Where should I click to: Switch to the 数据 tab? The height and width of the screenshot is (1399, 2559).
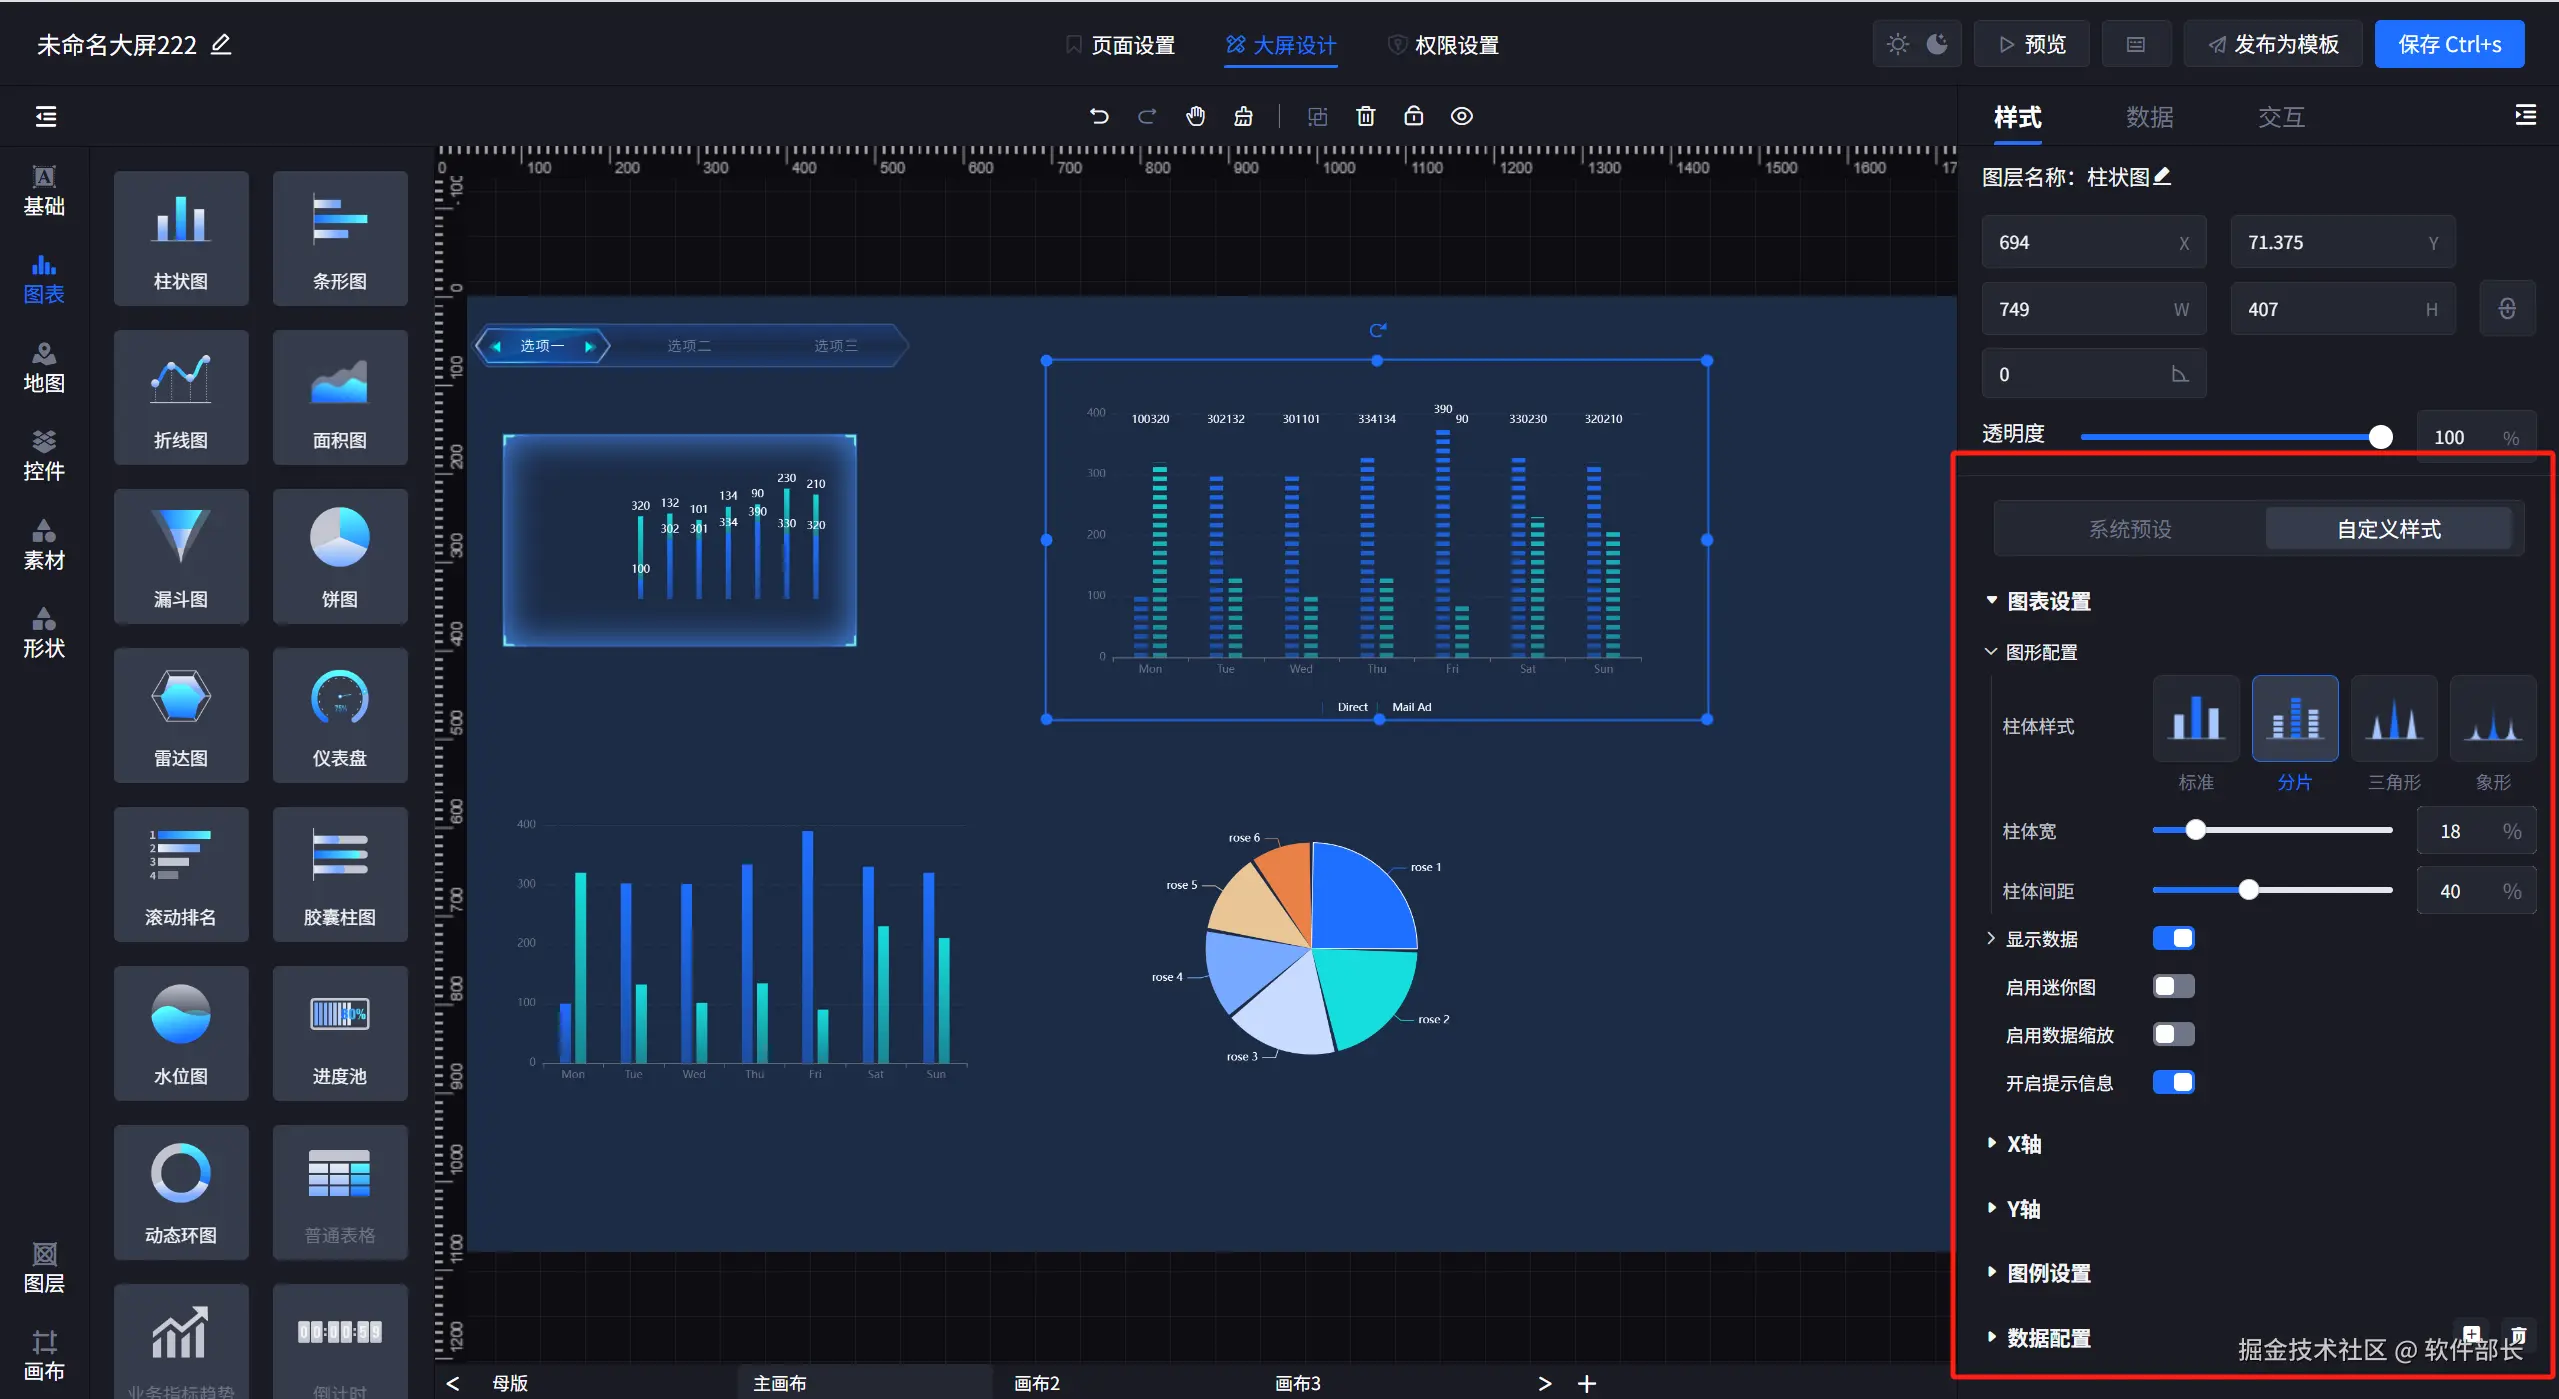2149,117
